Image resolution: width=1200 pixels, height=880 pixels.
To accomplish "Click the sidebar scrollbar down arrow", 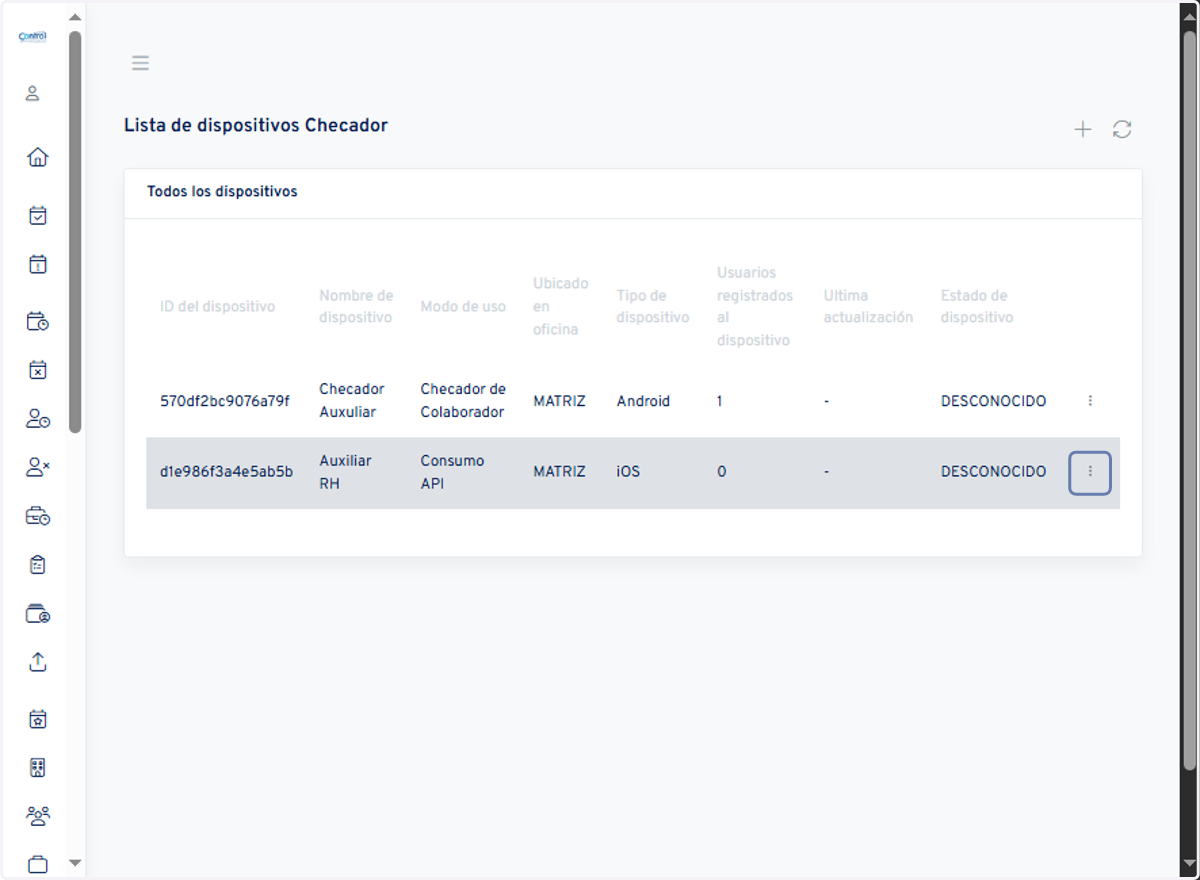I will pyautogui.click(x=75, y=862).
